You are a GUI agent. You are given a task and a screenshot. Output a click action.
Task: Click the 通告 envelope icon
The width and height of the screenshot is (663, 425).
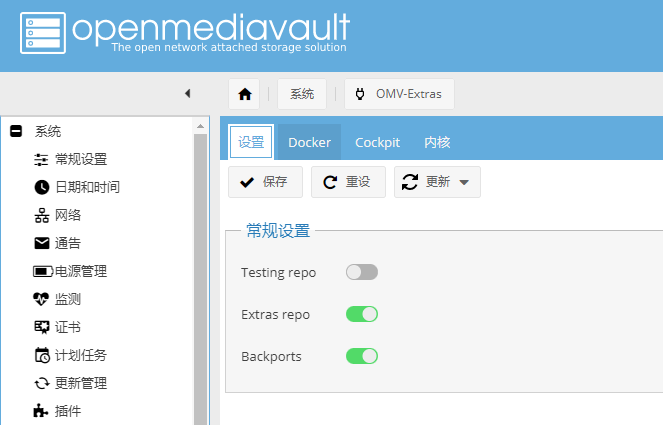[41, 243]
